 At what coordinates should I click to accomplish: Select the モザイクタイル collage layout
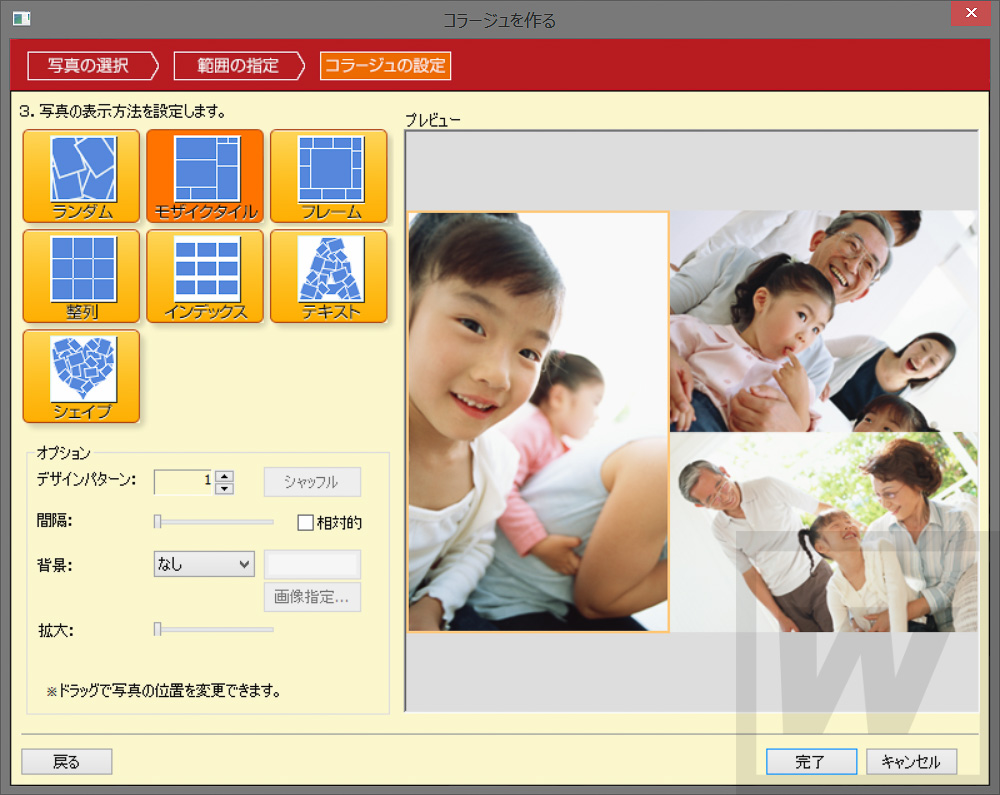tap(205, 176)
